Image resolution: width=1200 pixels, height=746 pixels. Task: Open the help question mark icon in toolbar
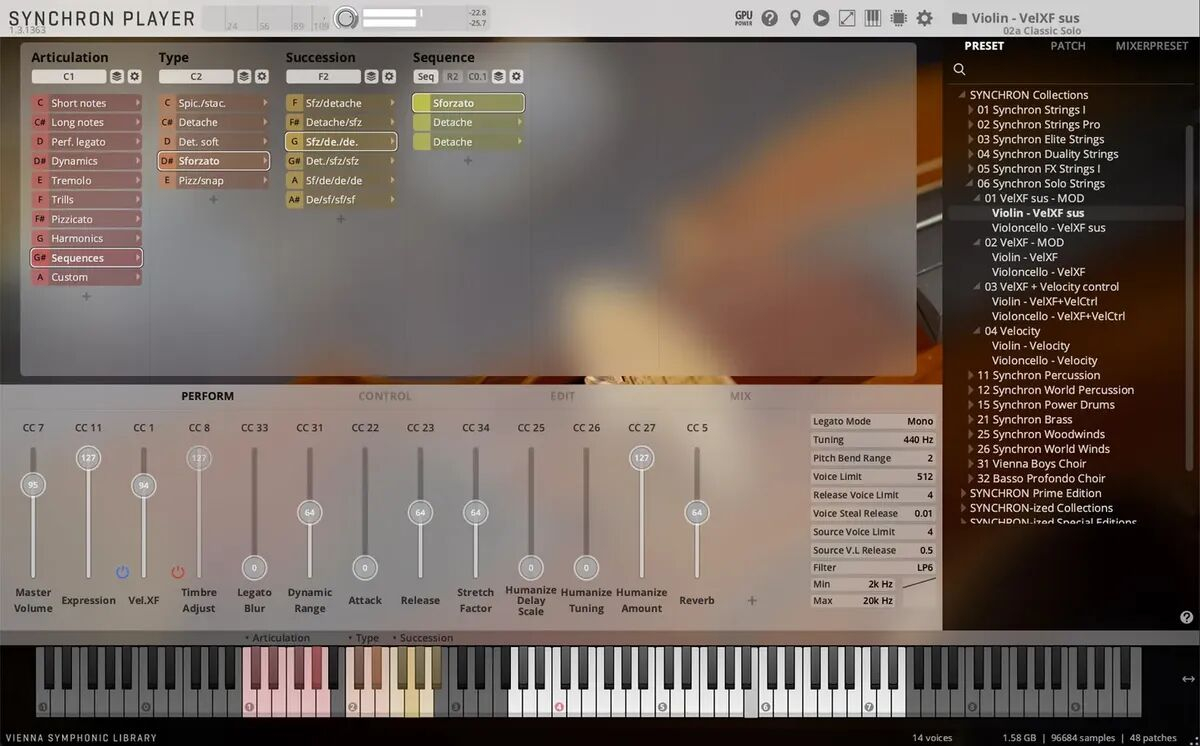[x=769, y=18]
